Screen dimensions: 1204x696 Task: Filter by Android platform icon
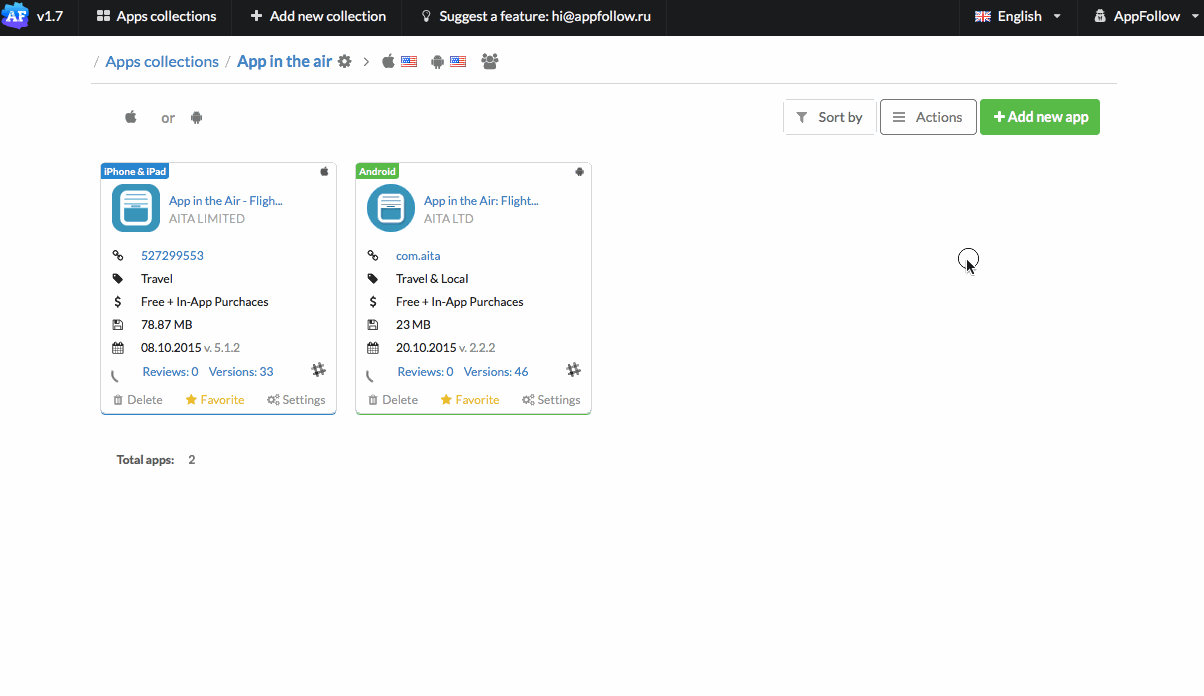[x=197, y=118]
